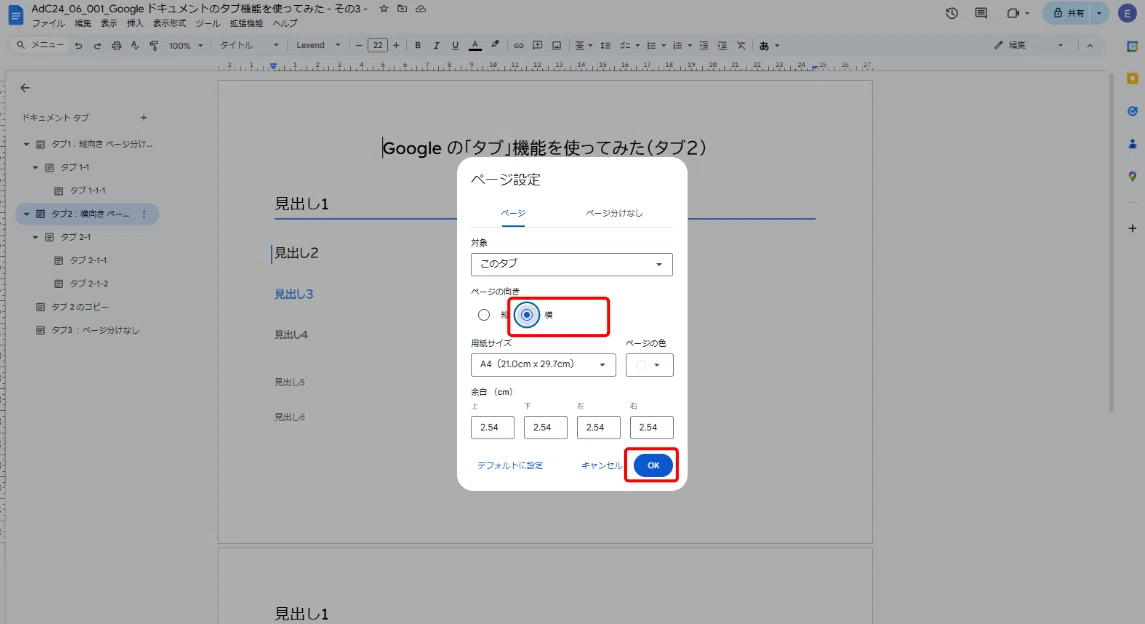The image size is (1145, 624).
Task: Click the add comment icon in toolbar
Action: [x=537, y=45]
